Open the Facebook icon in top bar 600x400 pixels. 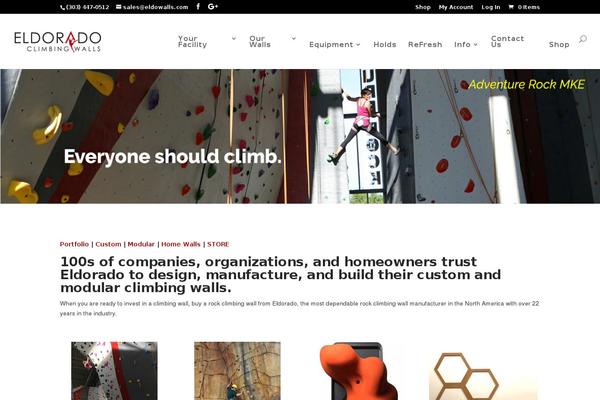coord(198,7)
